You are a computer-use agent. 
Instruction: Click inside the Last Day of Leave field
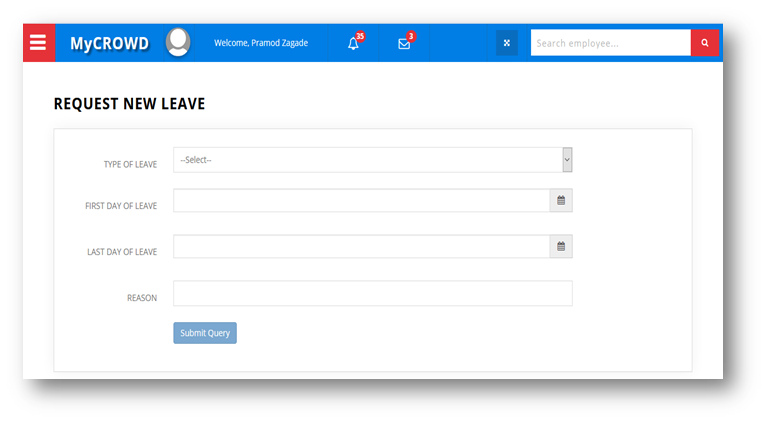pyautogui.click(x=361, y=247)
